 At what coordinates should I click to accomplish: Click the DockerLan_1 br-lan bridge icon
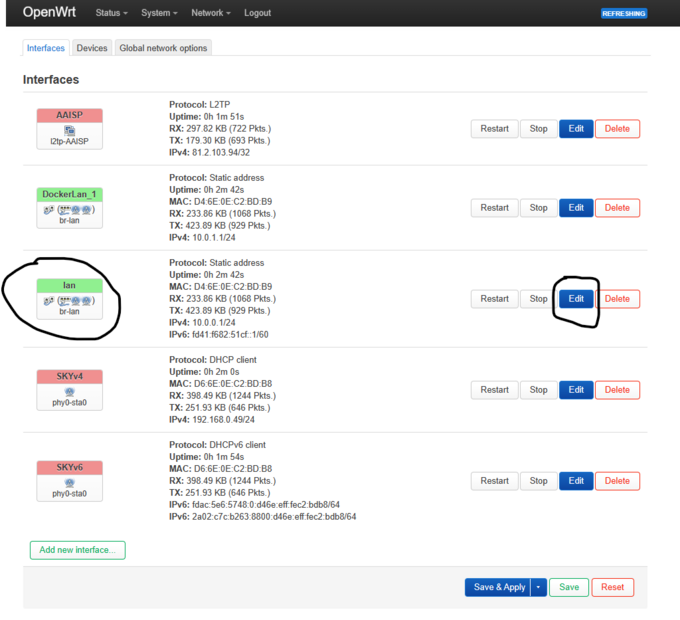click(x=69, y=210)
